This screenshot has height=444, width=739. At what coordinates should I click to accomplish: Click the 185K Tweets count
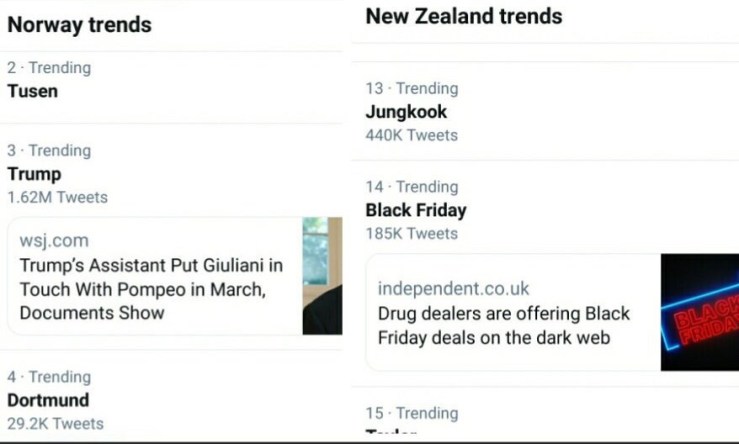(411, 233)
